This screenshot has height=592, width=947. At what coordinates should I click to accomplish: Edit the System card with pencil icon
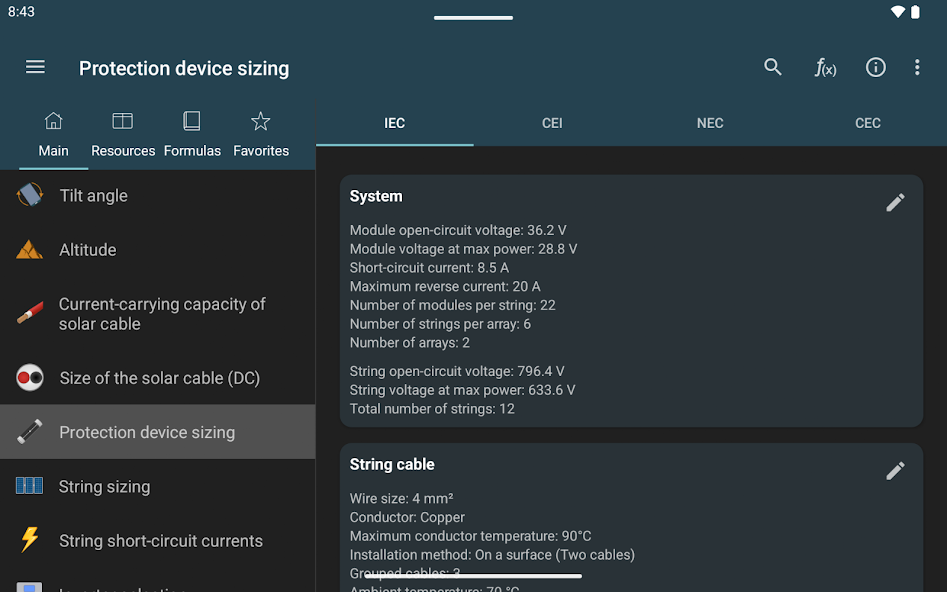pos(895,202)
